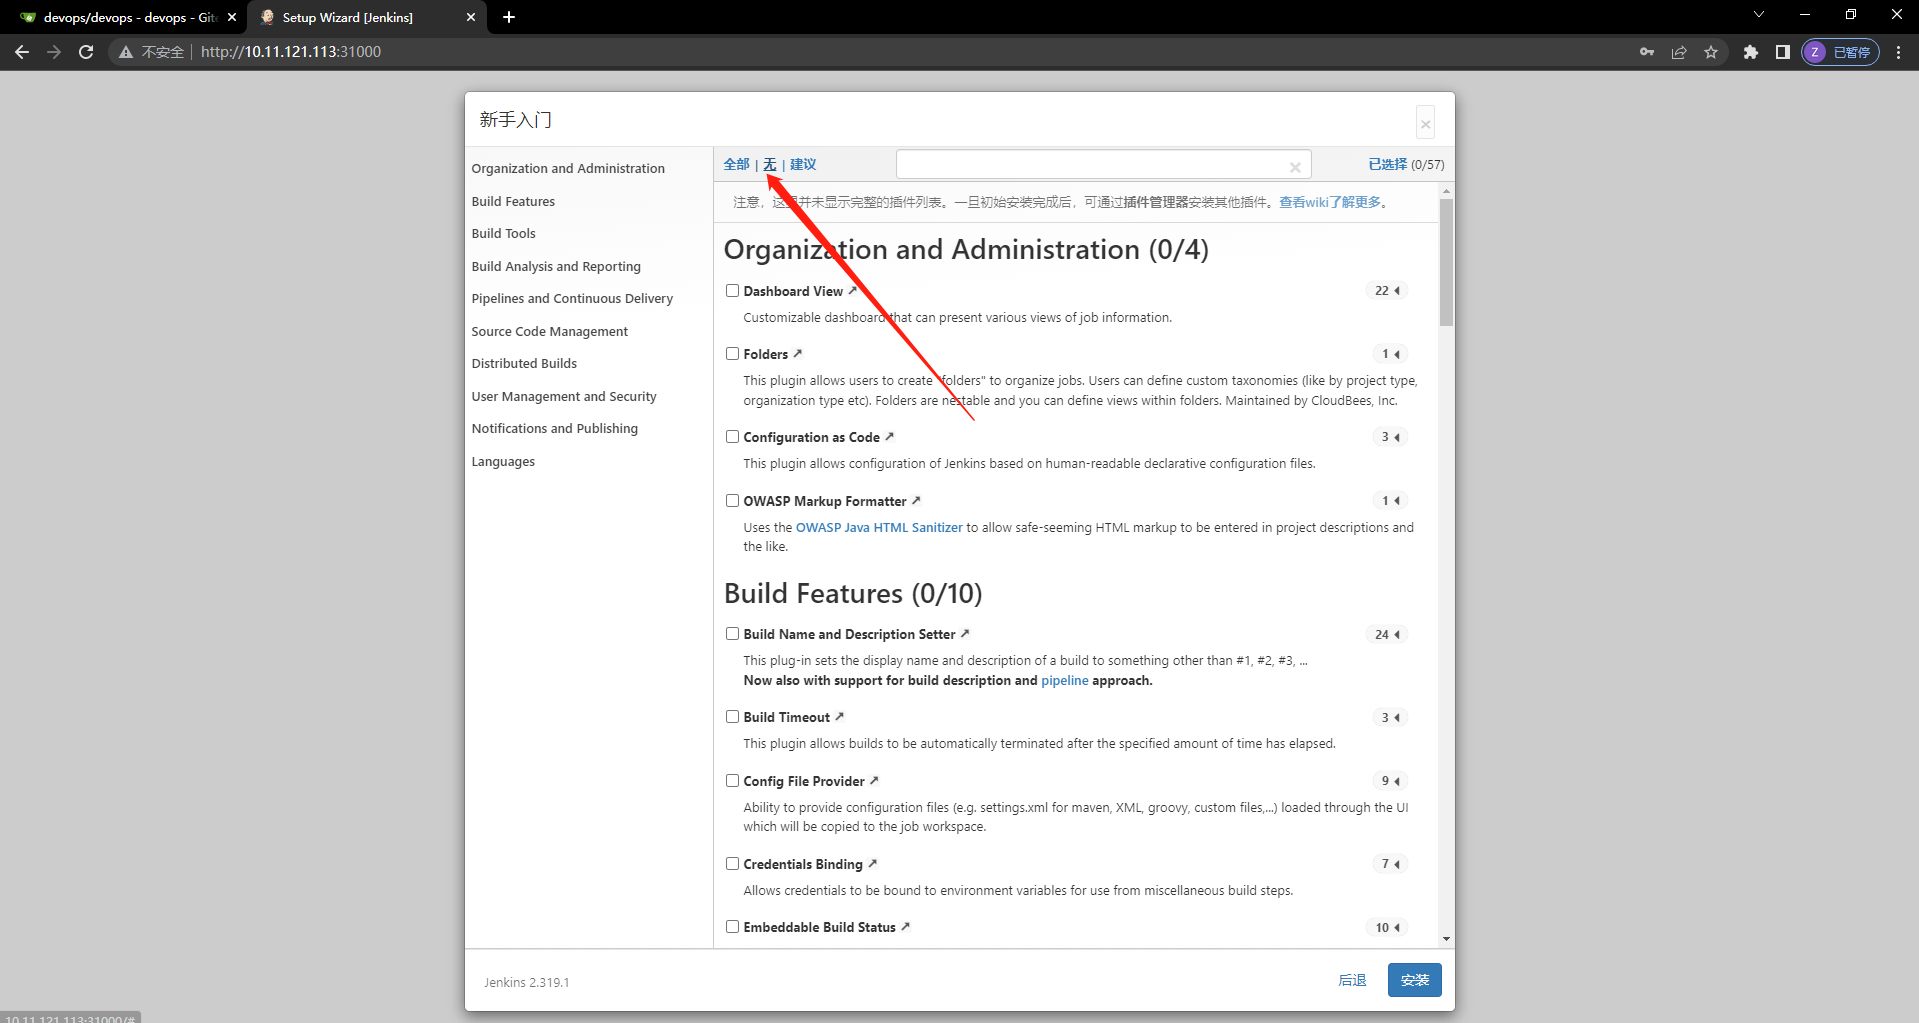Deselect all plugins with 无 link
This screenshot has height=1023, width=1919.
coord(769,164)
